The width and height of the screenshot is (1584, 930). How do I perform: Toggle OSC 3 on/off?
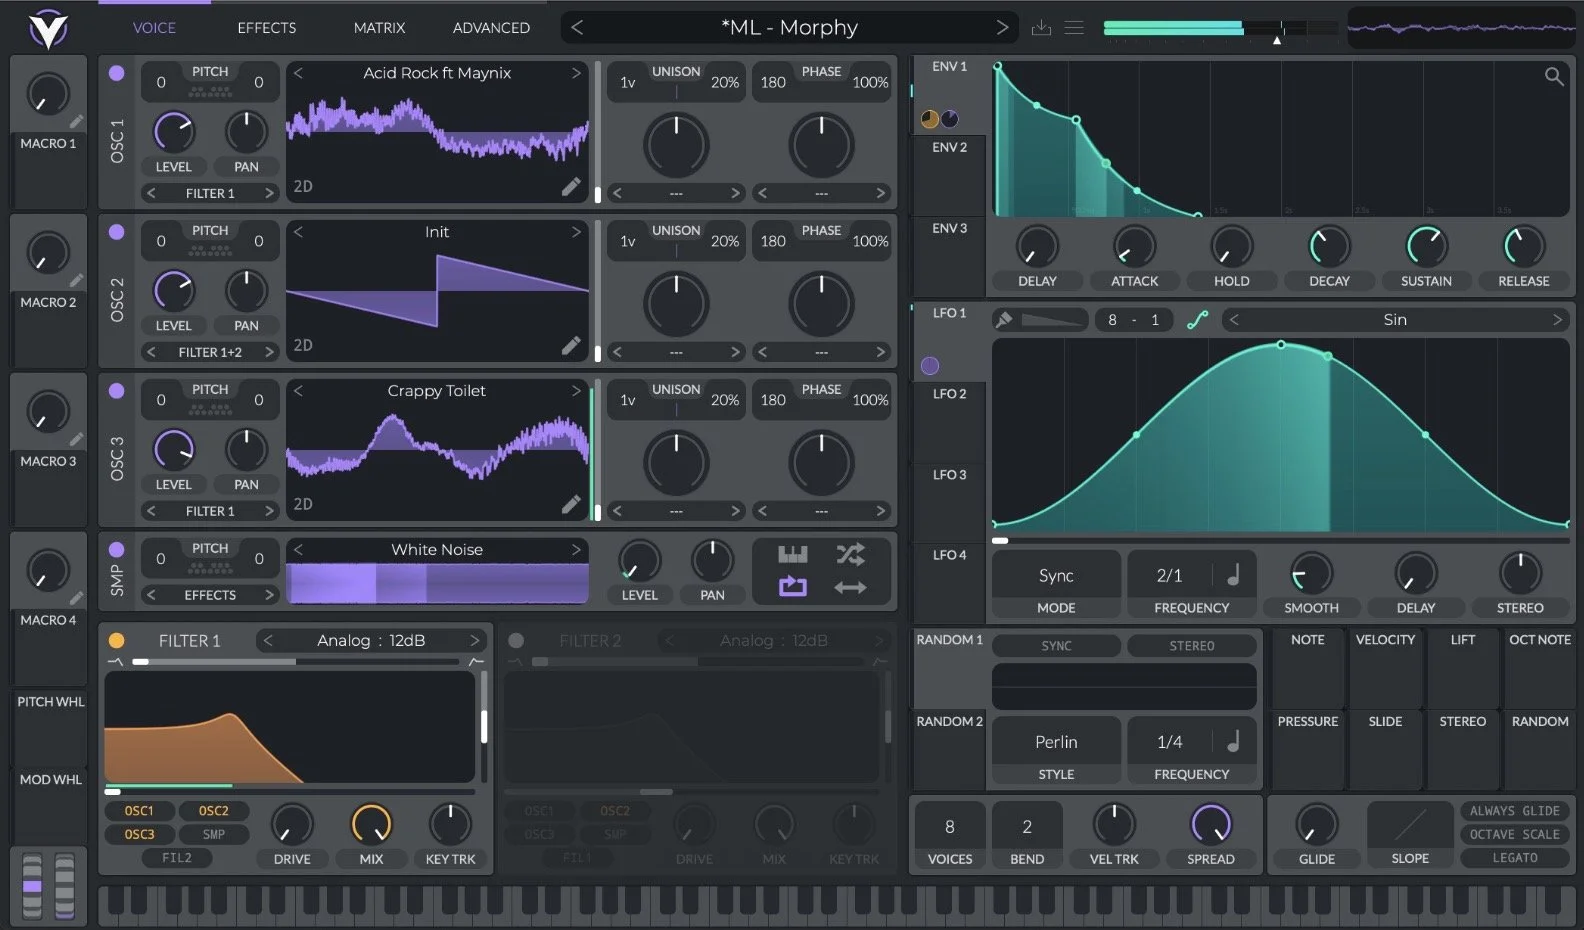pos(117,391)
